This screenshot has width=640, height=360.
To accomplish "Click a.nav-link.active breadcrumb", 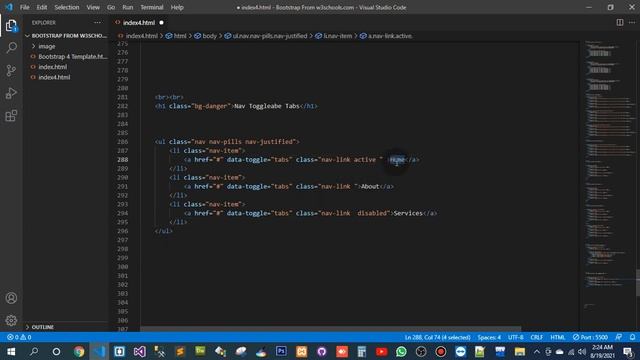I will pos(390,36).
